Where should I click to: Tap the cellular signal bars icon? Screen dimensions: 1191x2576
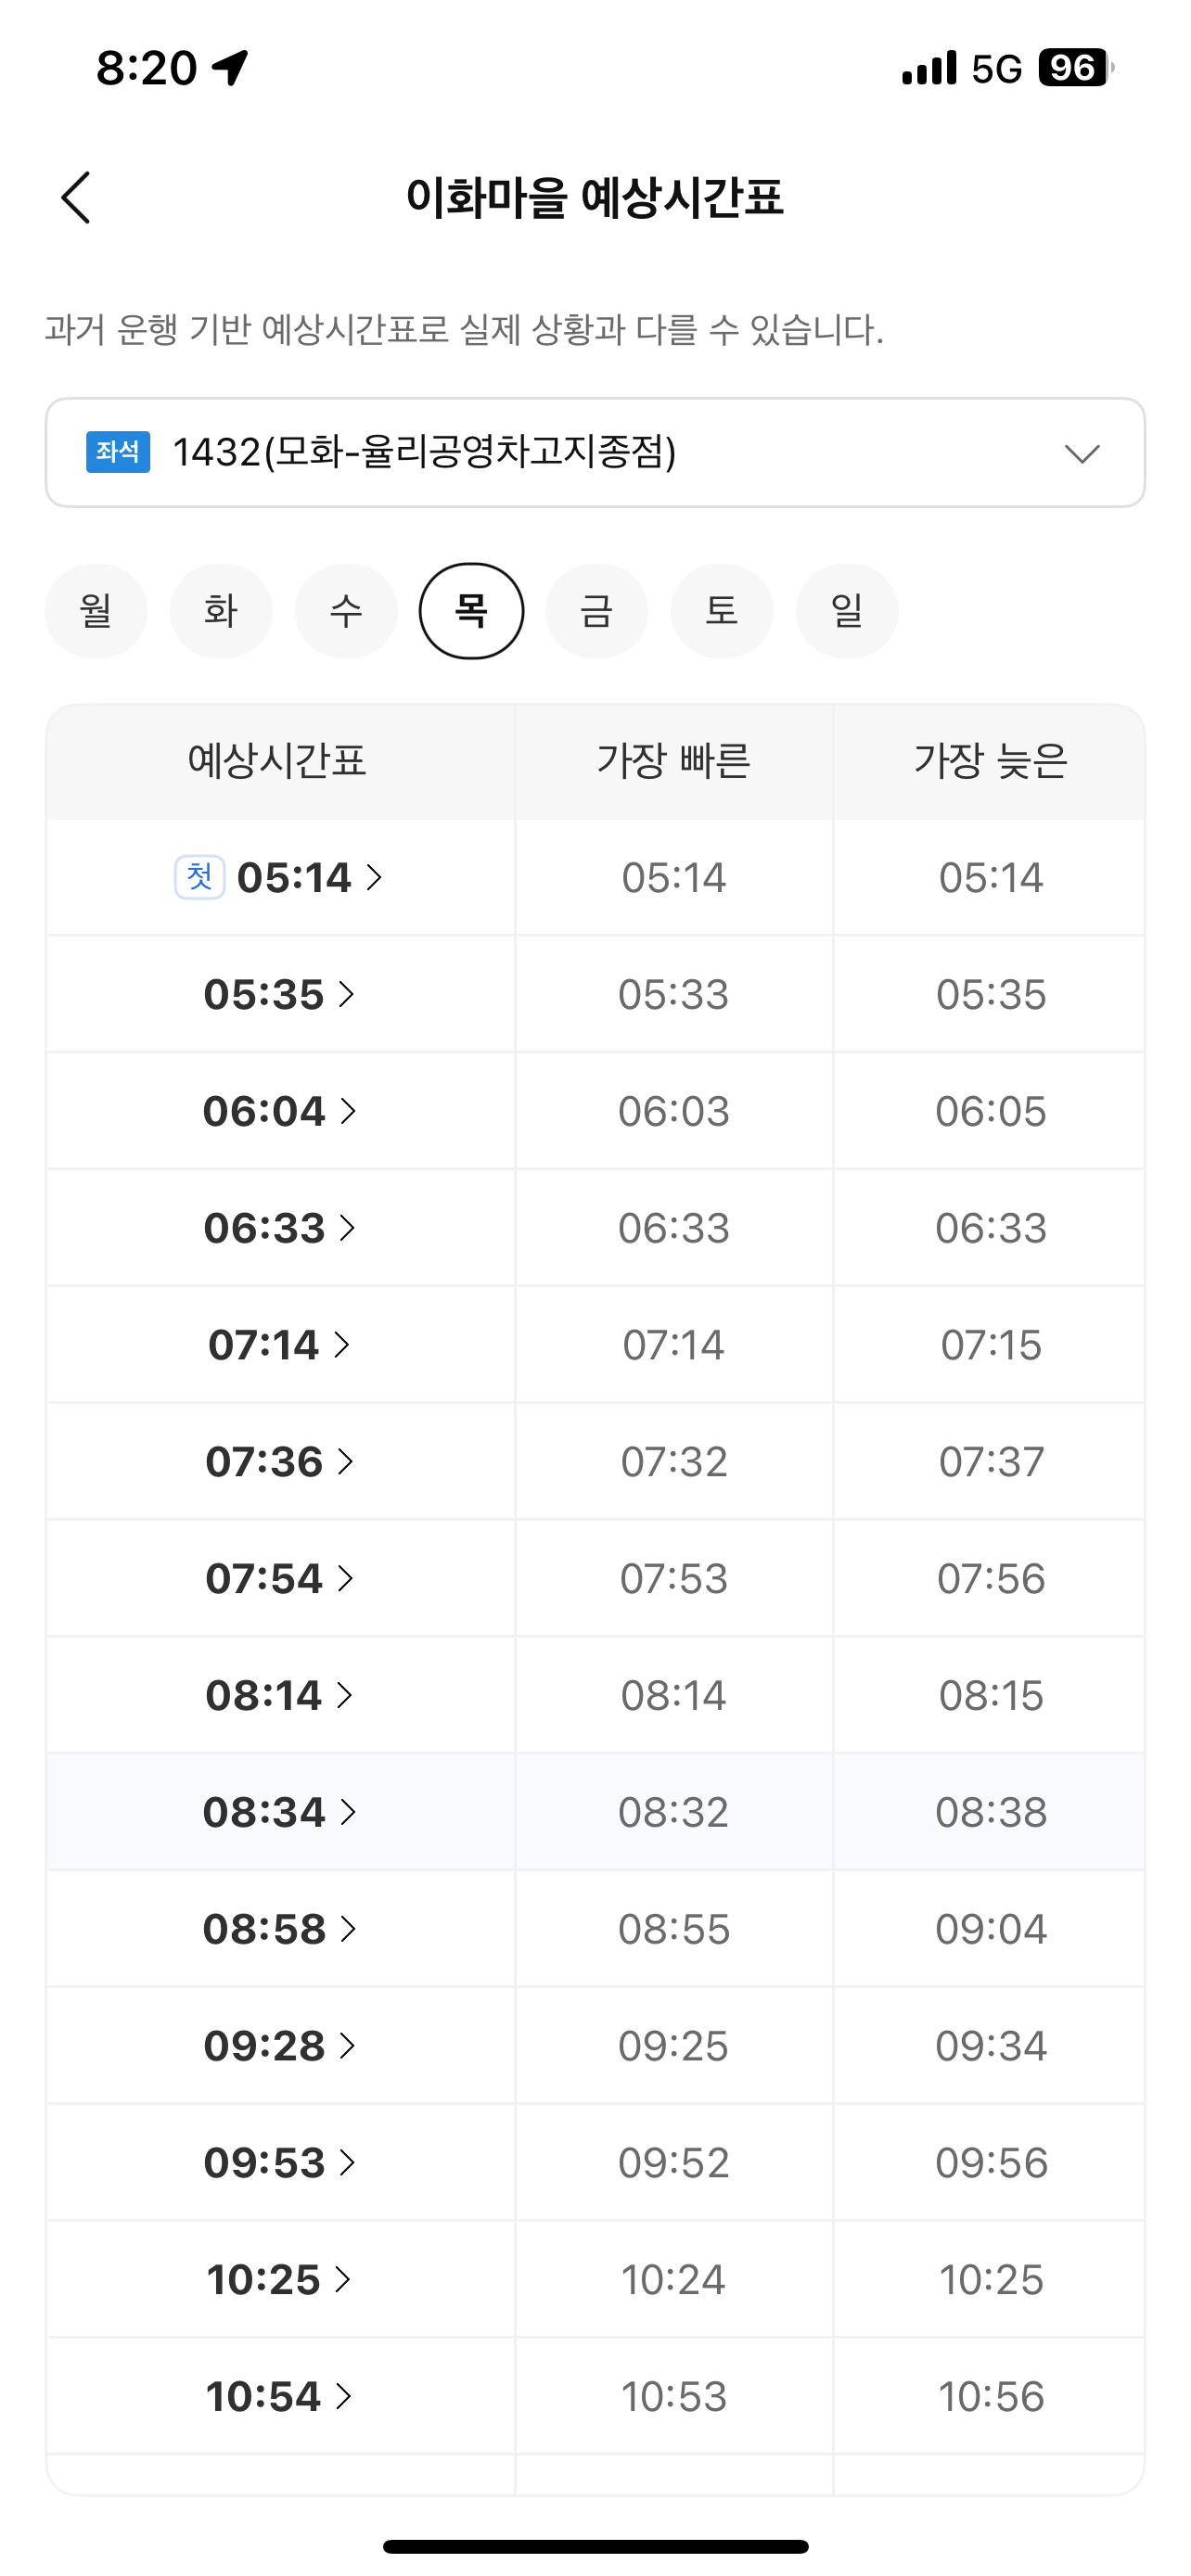click(929, 68)
